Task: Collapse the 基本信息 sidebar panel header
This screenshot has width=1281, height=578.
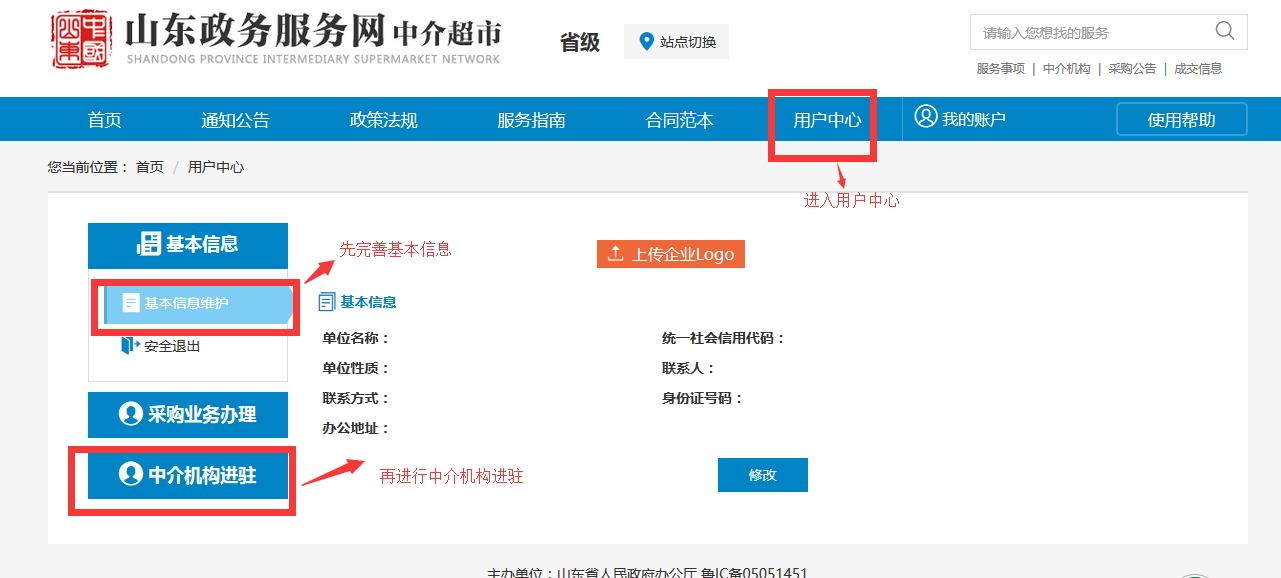Action: [x=188, y=245]
